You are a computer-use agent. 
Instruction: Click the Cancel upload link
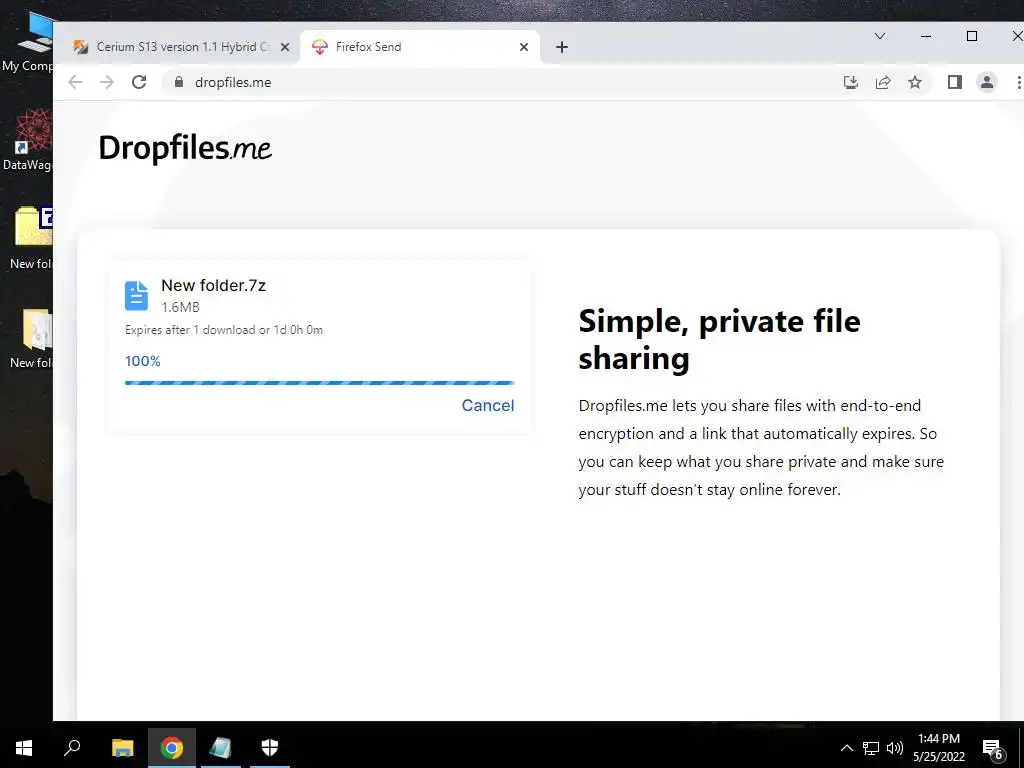tap(487, 405)
